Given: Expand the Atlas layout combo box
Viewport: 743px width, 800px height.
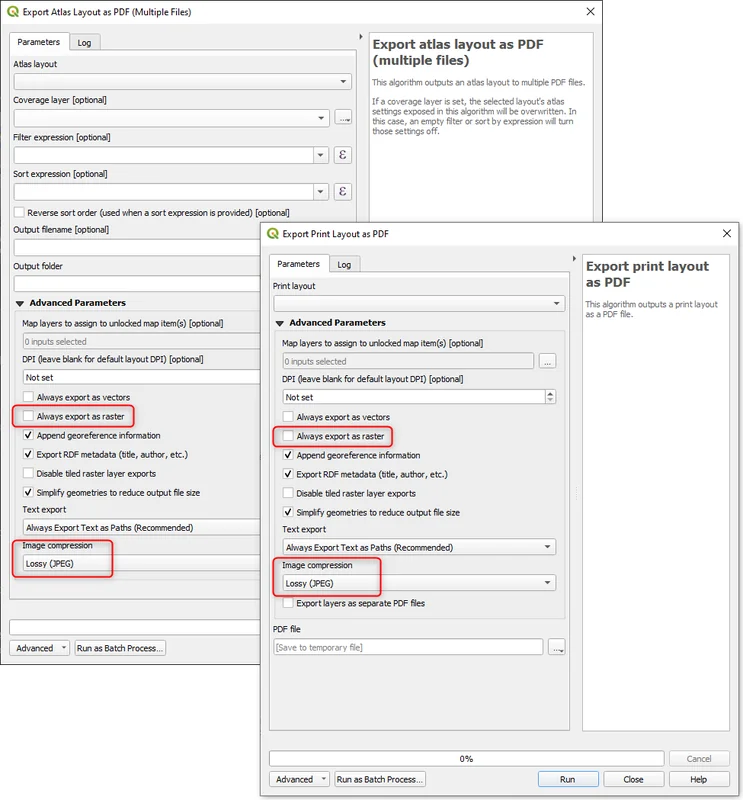Looking at the screenshot, I should (181, 82).
